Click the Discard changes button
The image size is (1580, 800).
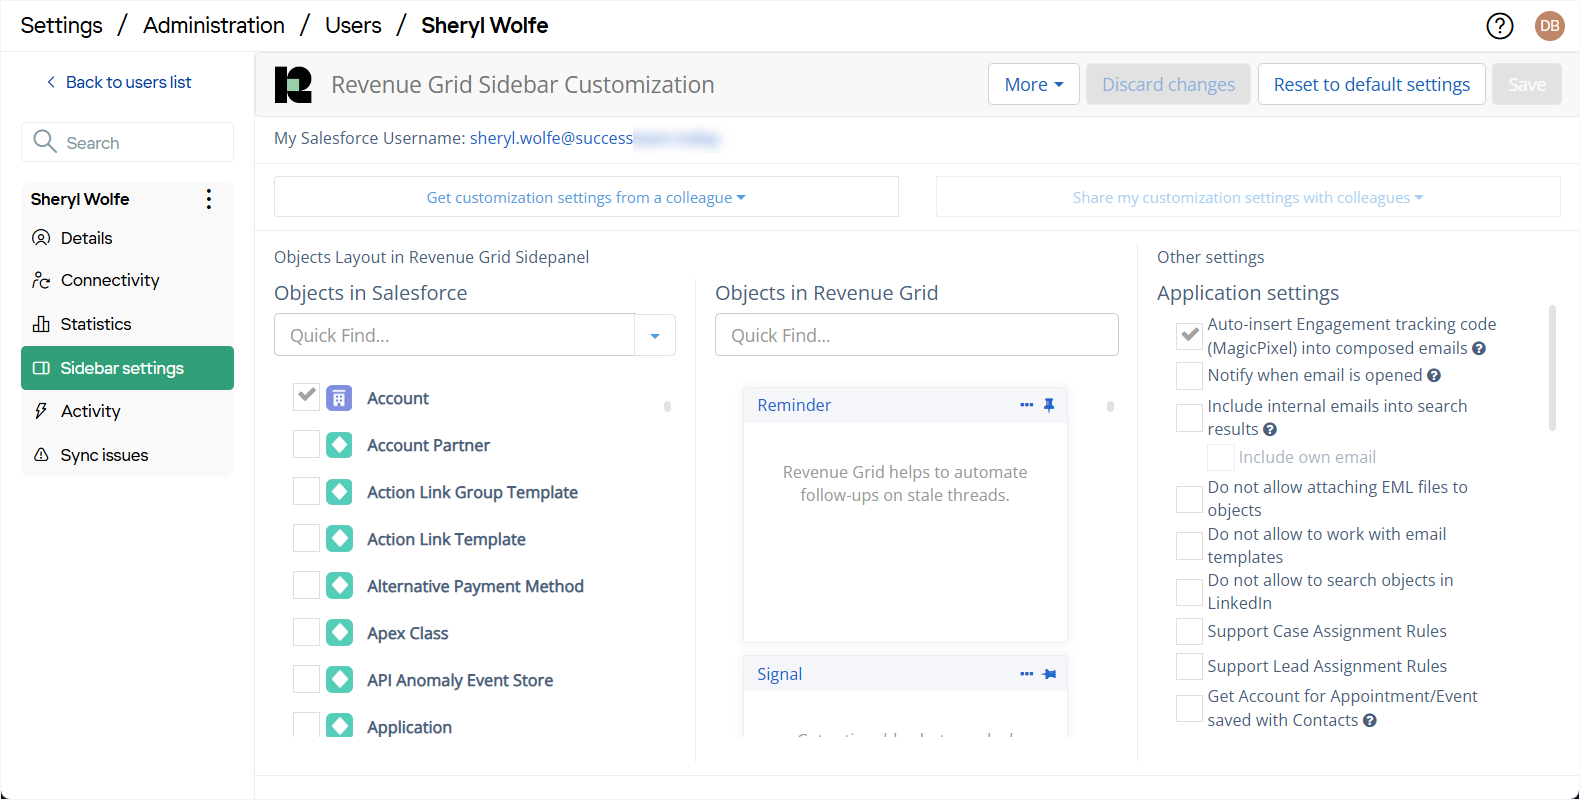tap(1168, 85)
